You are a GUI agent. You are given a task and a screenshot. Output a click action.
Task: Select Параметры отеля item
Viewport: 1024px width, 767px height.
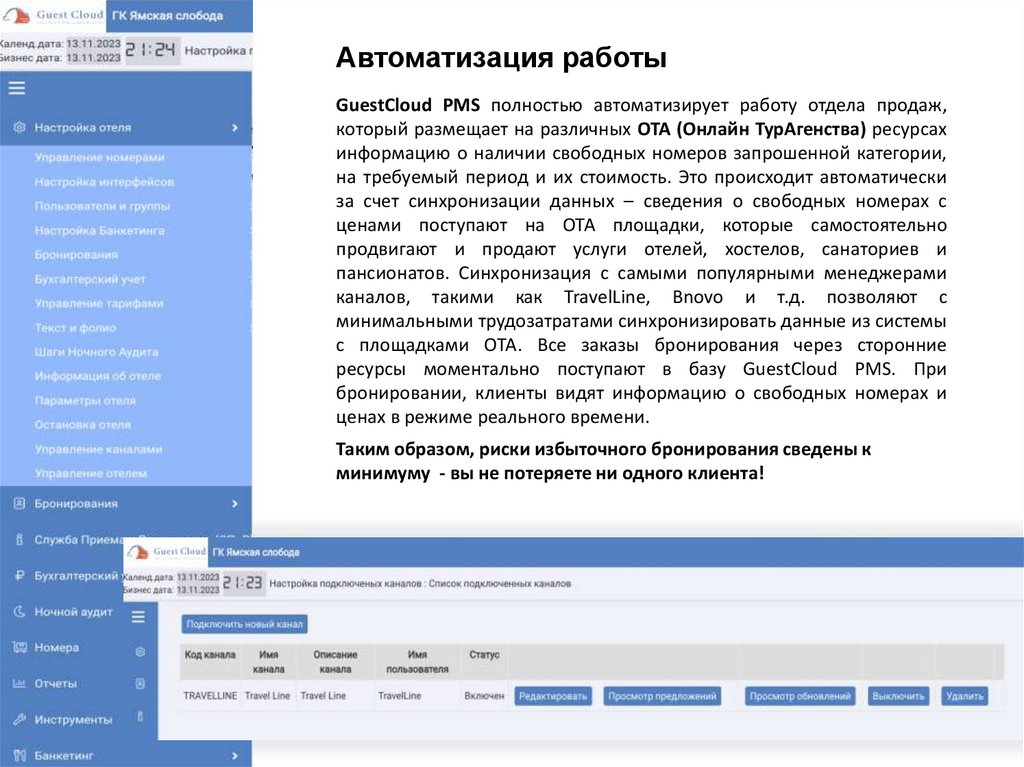pos(86,400)
